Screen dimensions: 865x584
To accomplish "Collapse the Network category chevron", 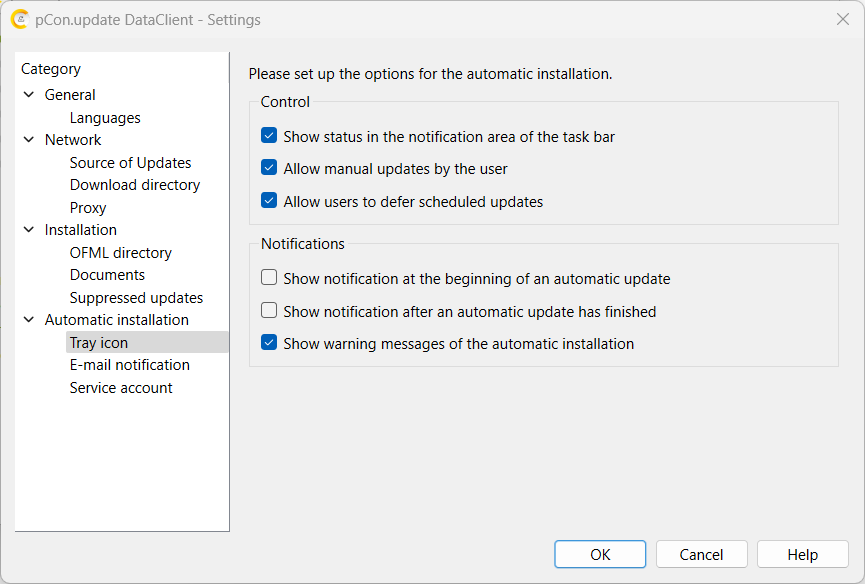I will point(29,140).
